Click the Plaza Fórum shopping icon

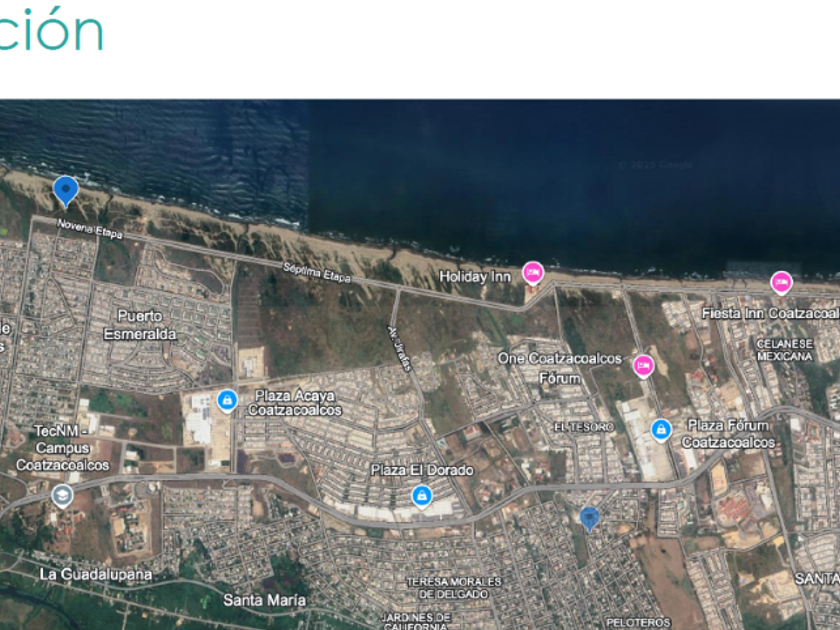(661, 430)
